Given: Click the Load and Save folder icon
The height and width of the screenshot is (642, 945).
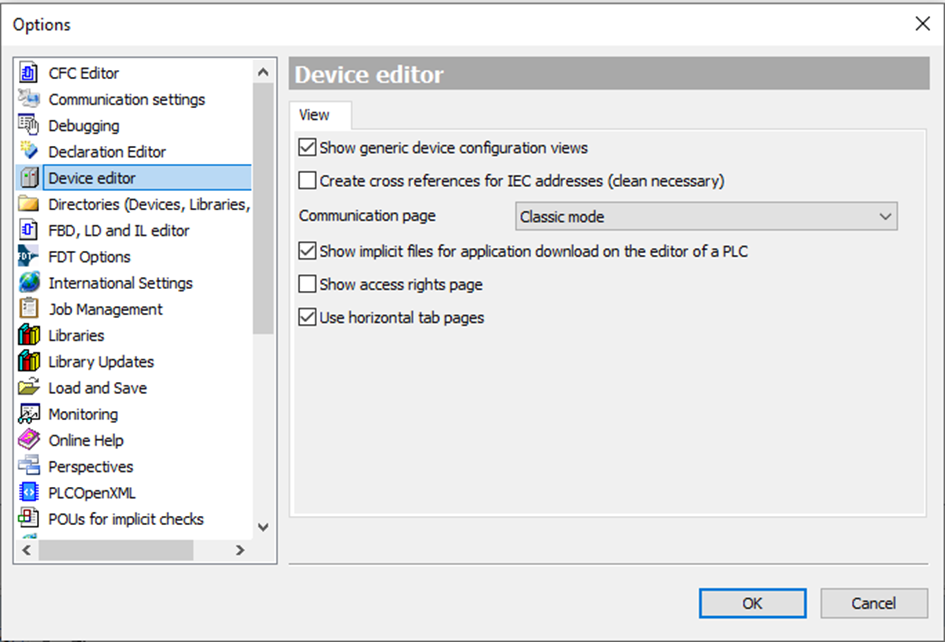Looking at the screenshot, I should click(28, 387).
